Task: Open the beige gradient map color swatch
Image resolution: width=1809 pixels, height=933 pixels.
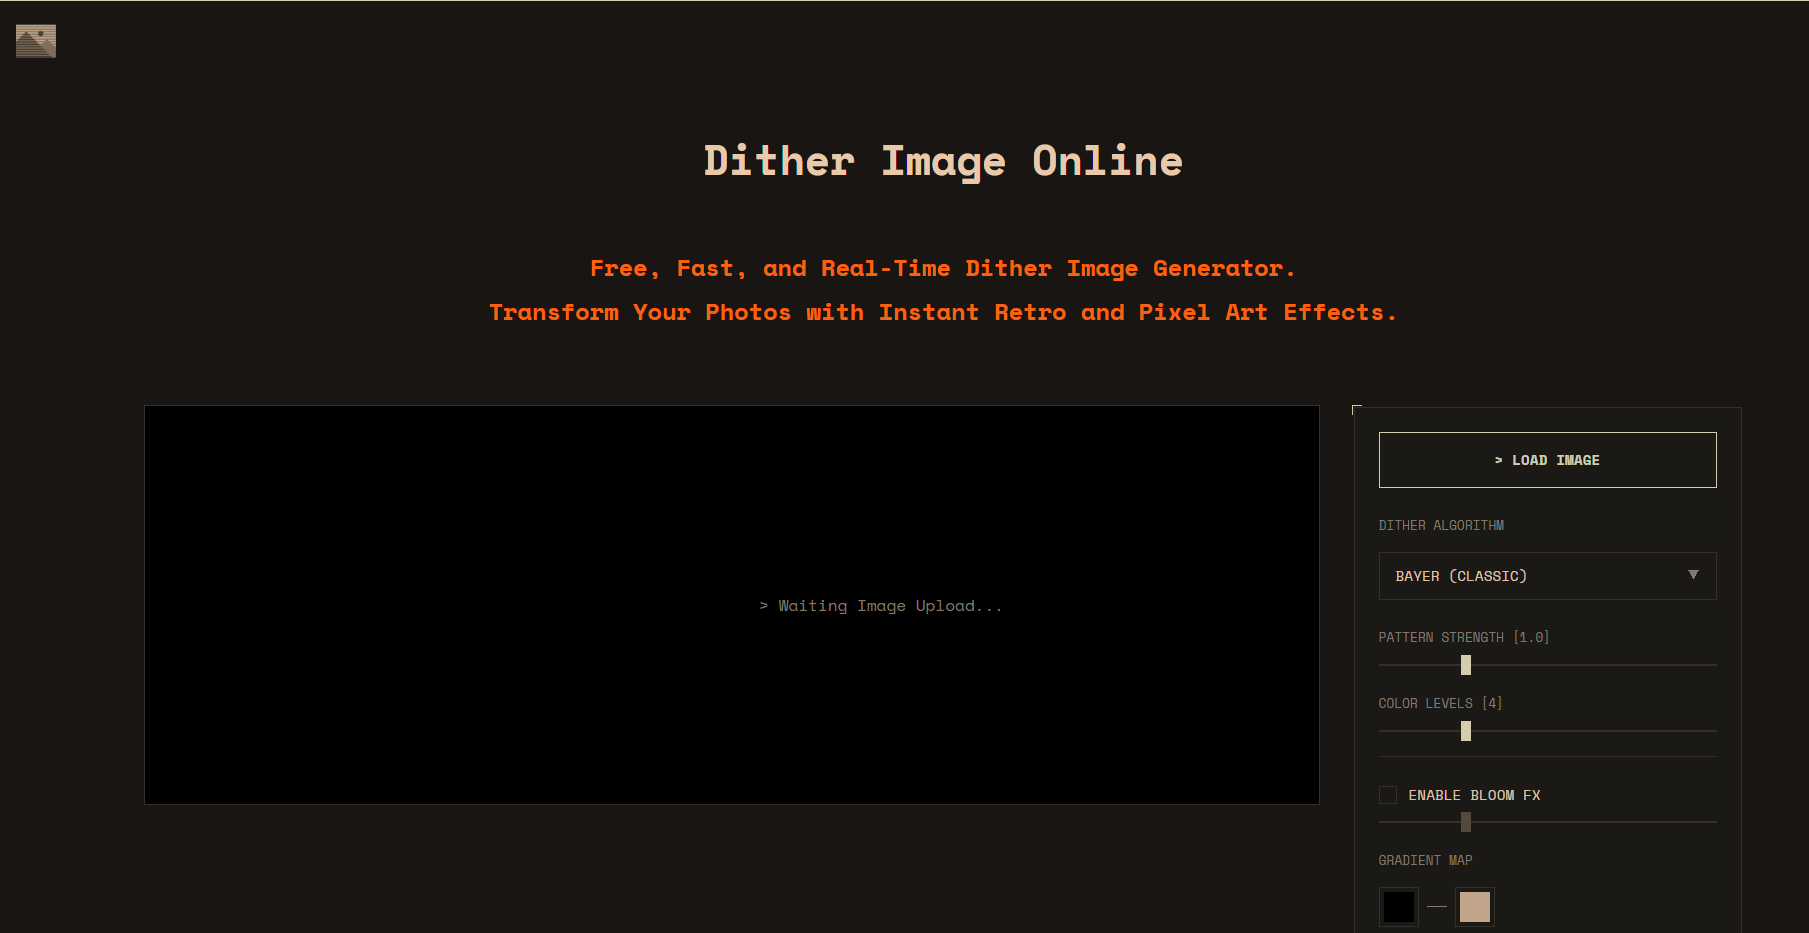Action: click(1475, 906)
